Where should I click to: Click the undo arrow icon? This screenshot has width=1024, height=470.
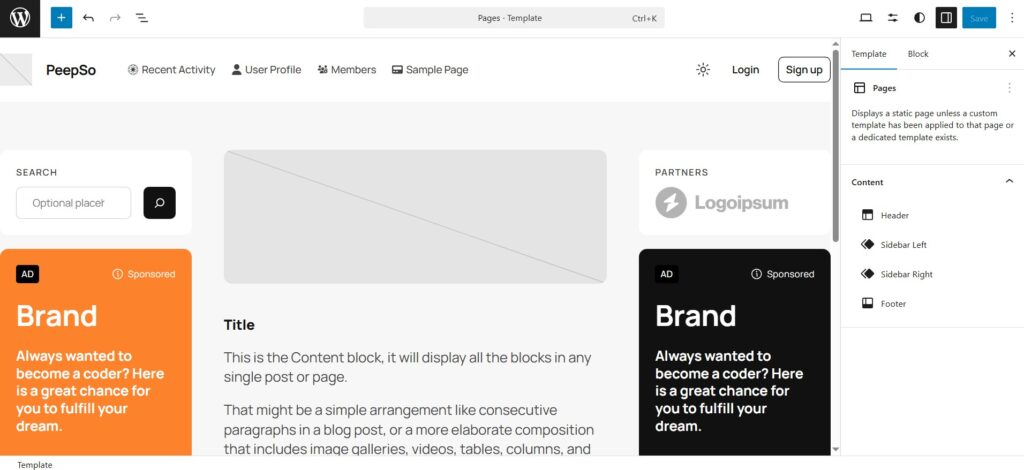click(89, 18)
